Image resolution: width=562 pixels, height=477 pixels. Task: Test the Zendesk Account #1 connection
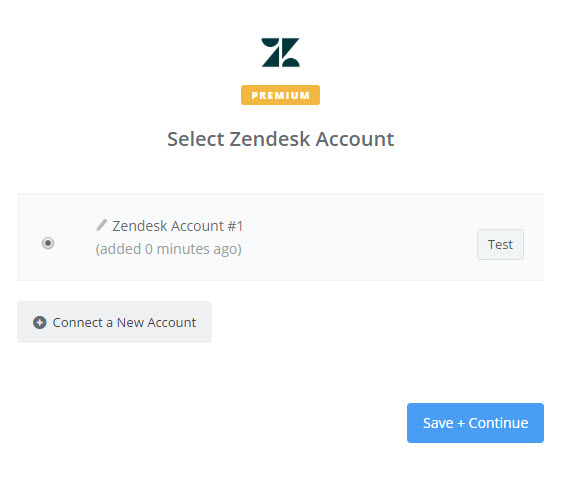(500, 244)
